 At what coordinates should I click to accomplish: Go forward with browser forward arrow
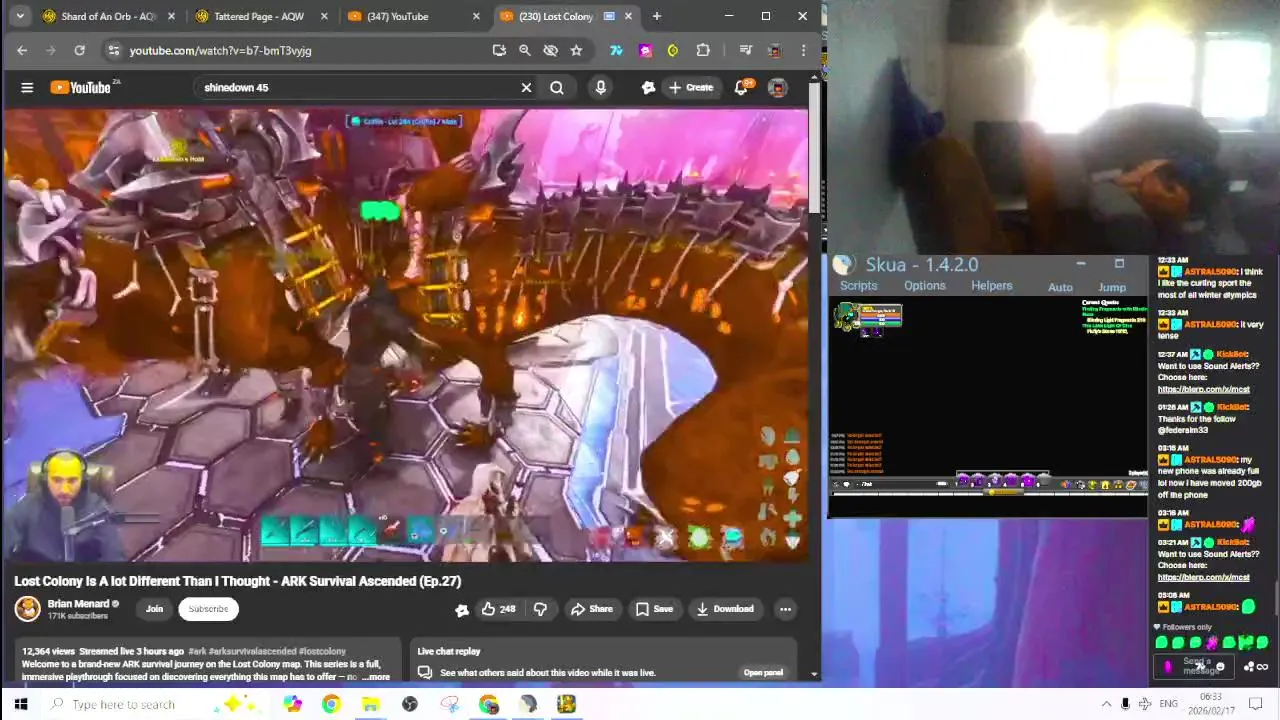pyautogui.click(x=51, y=50)
